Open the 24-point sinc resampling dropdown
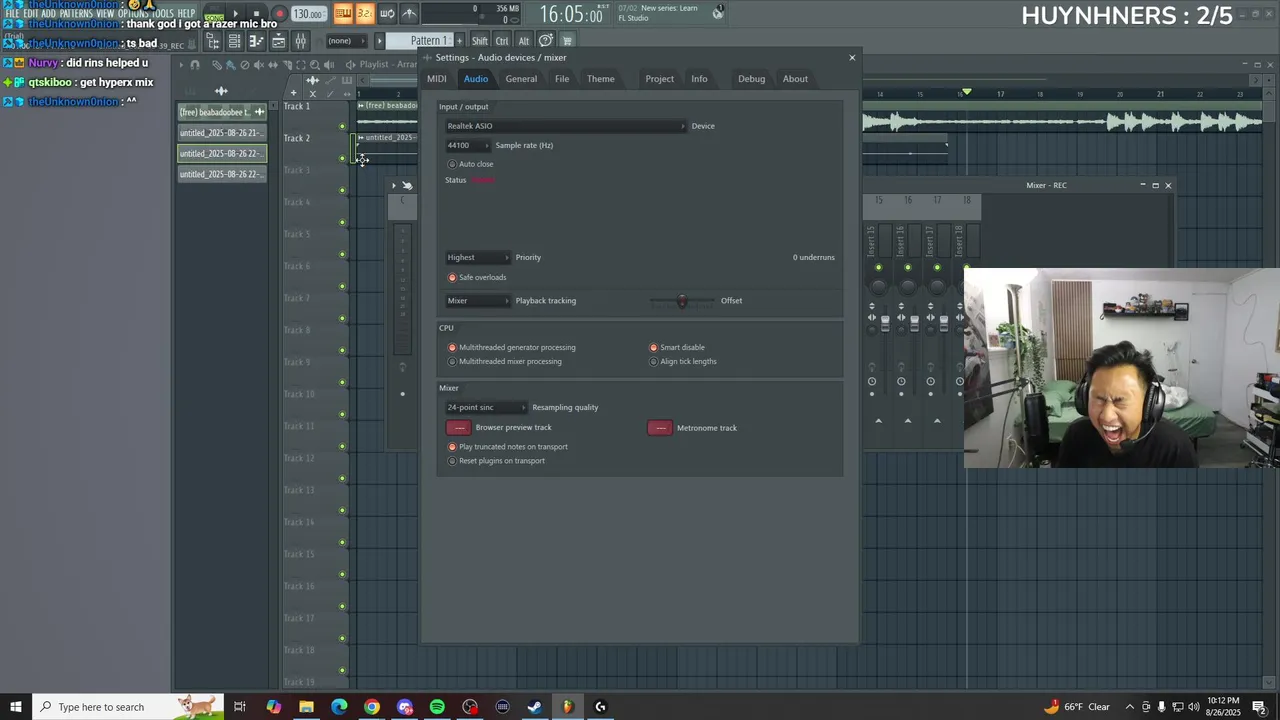The image size is (1280, 720). pyautogui.click(x=486, y=407)
